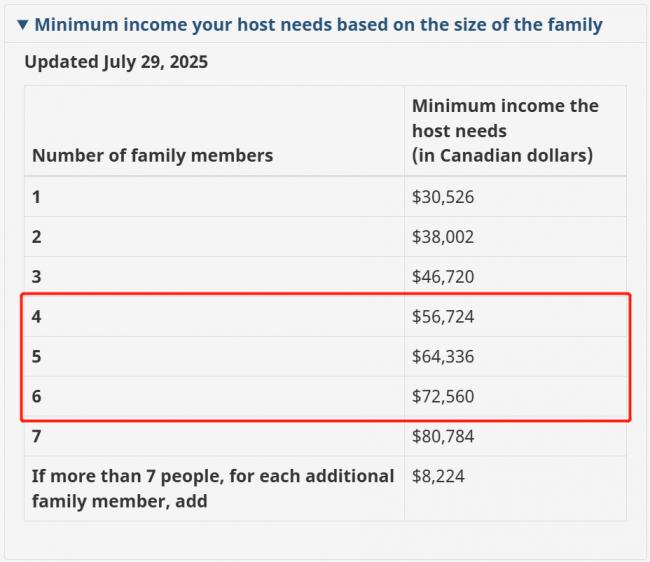Select the $38,002 income cell
The width and height of the screenshot is (650, 562).
pyautogui.click(x=442, y=237)
